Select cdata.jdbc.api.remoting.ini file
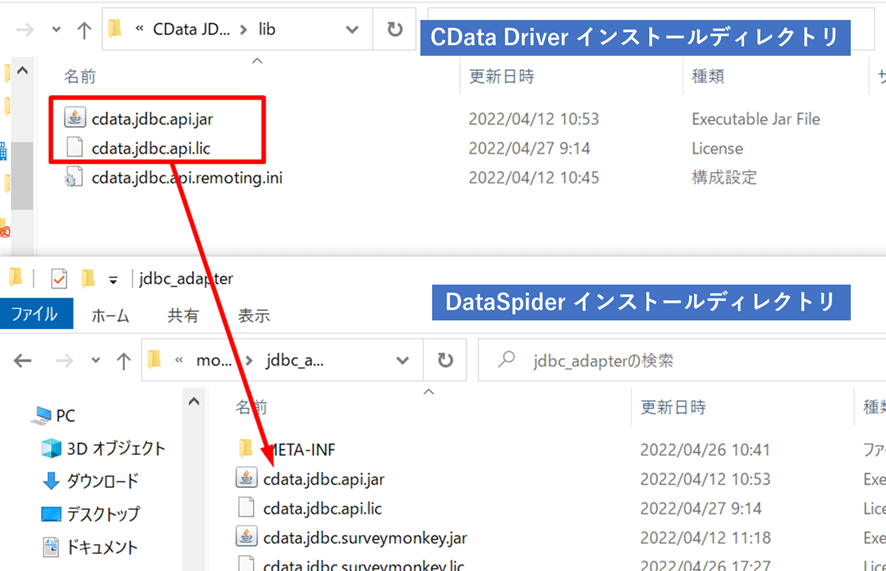 187,178
